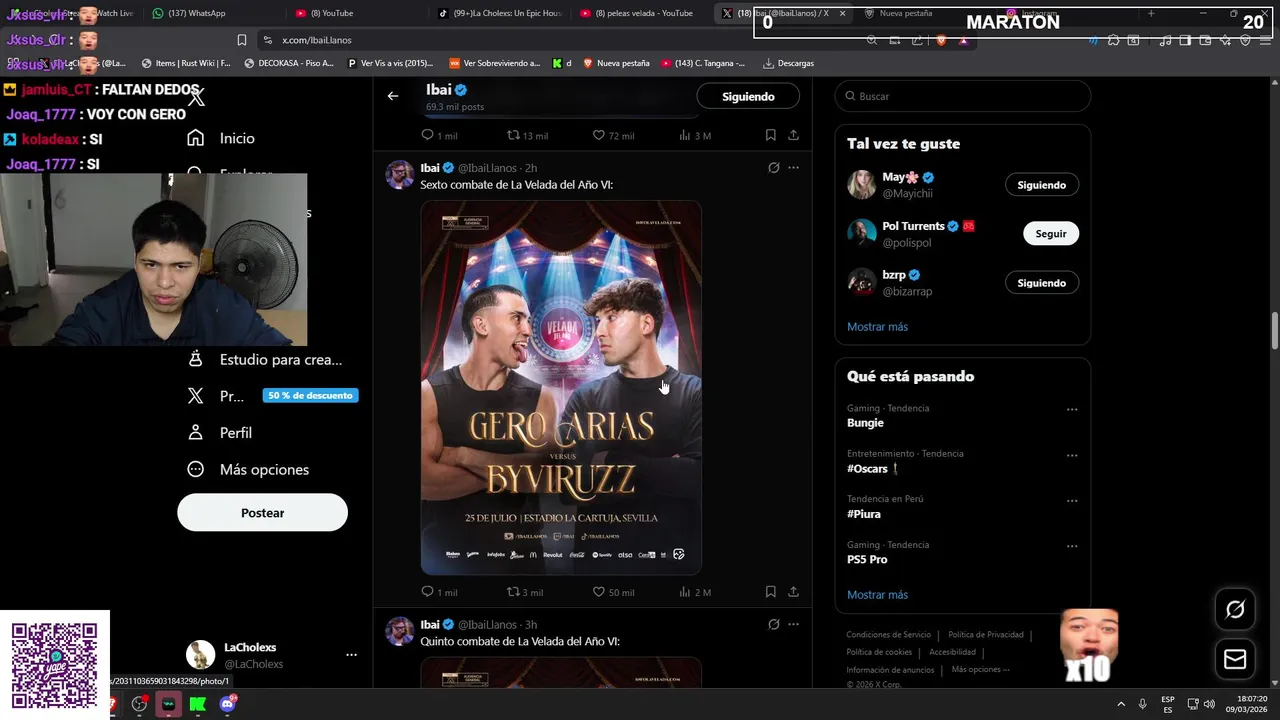The image size is (1280, 720).
Task: Open Ibai avatar on Sexto combate post
Action: click(400, 174)
